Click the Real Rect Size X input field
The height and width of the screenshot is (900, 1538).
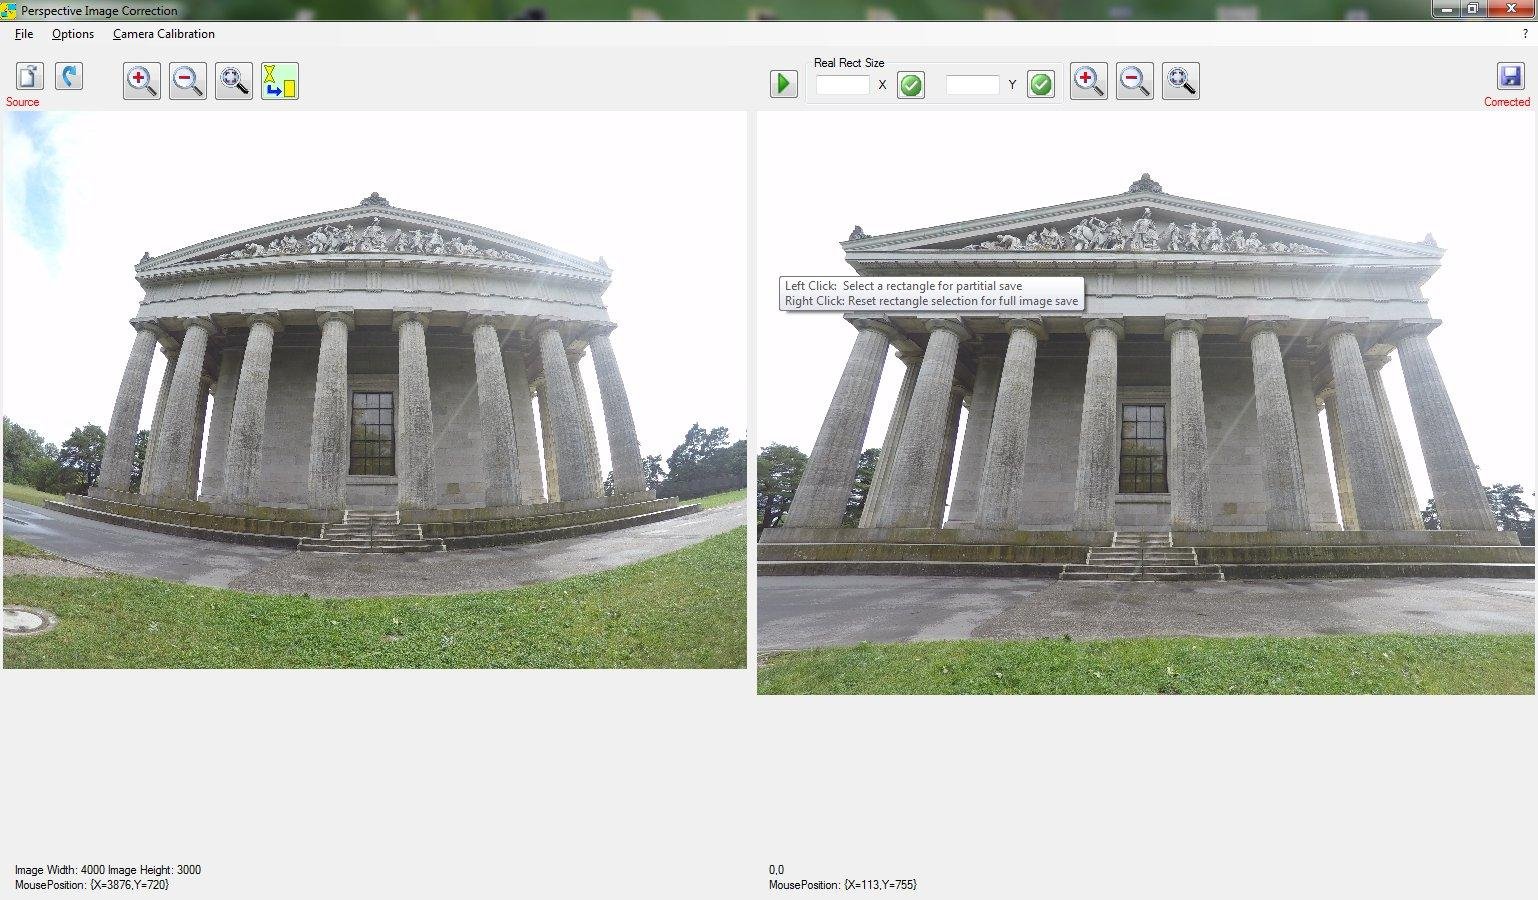pyautogui.click(x=843, y=85)
